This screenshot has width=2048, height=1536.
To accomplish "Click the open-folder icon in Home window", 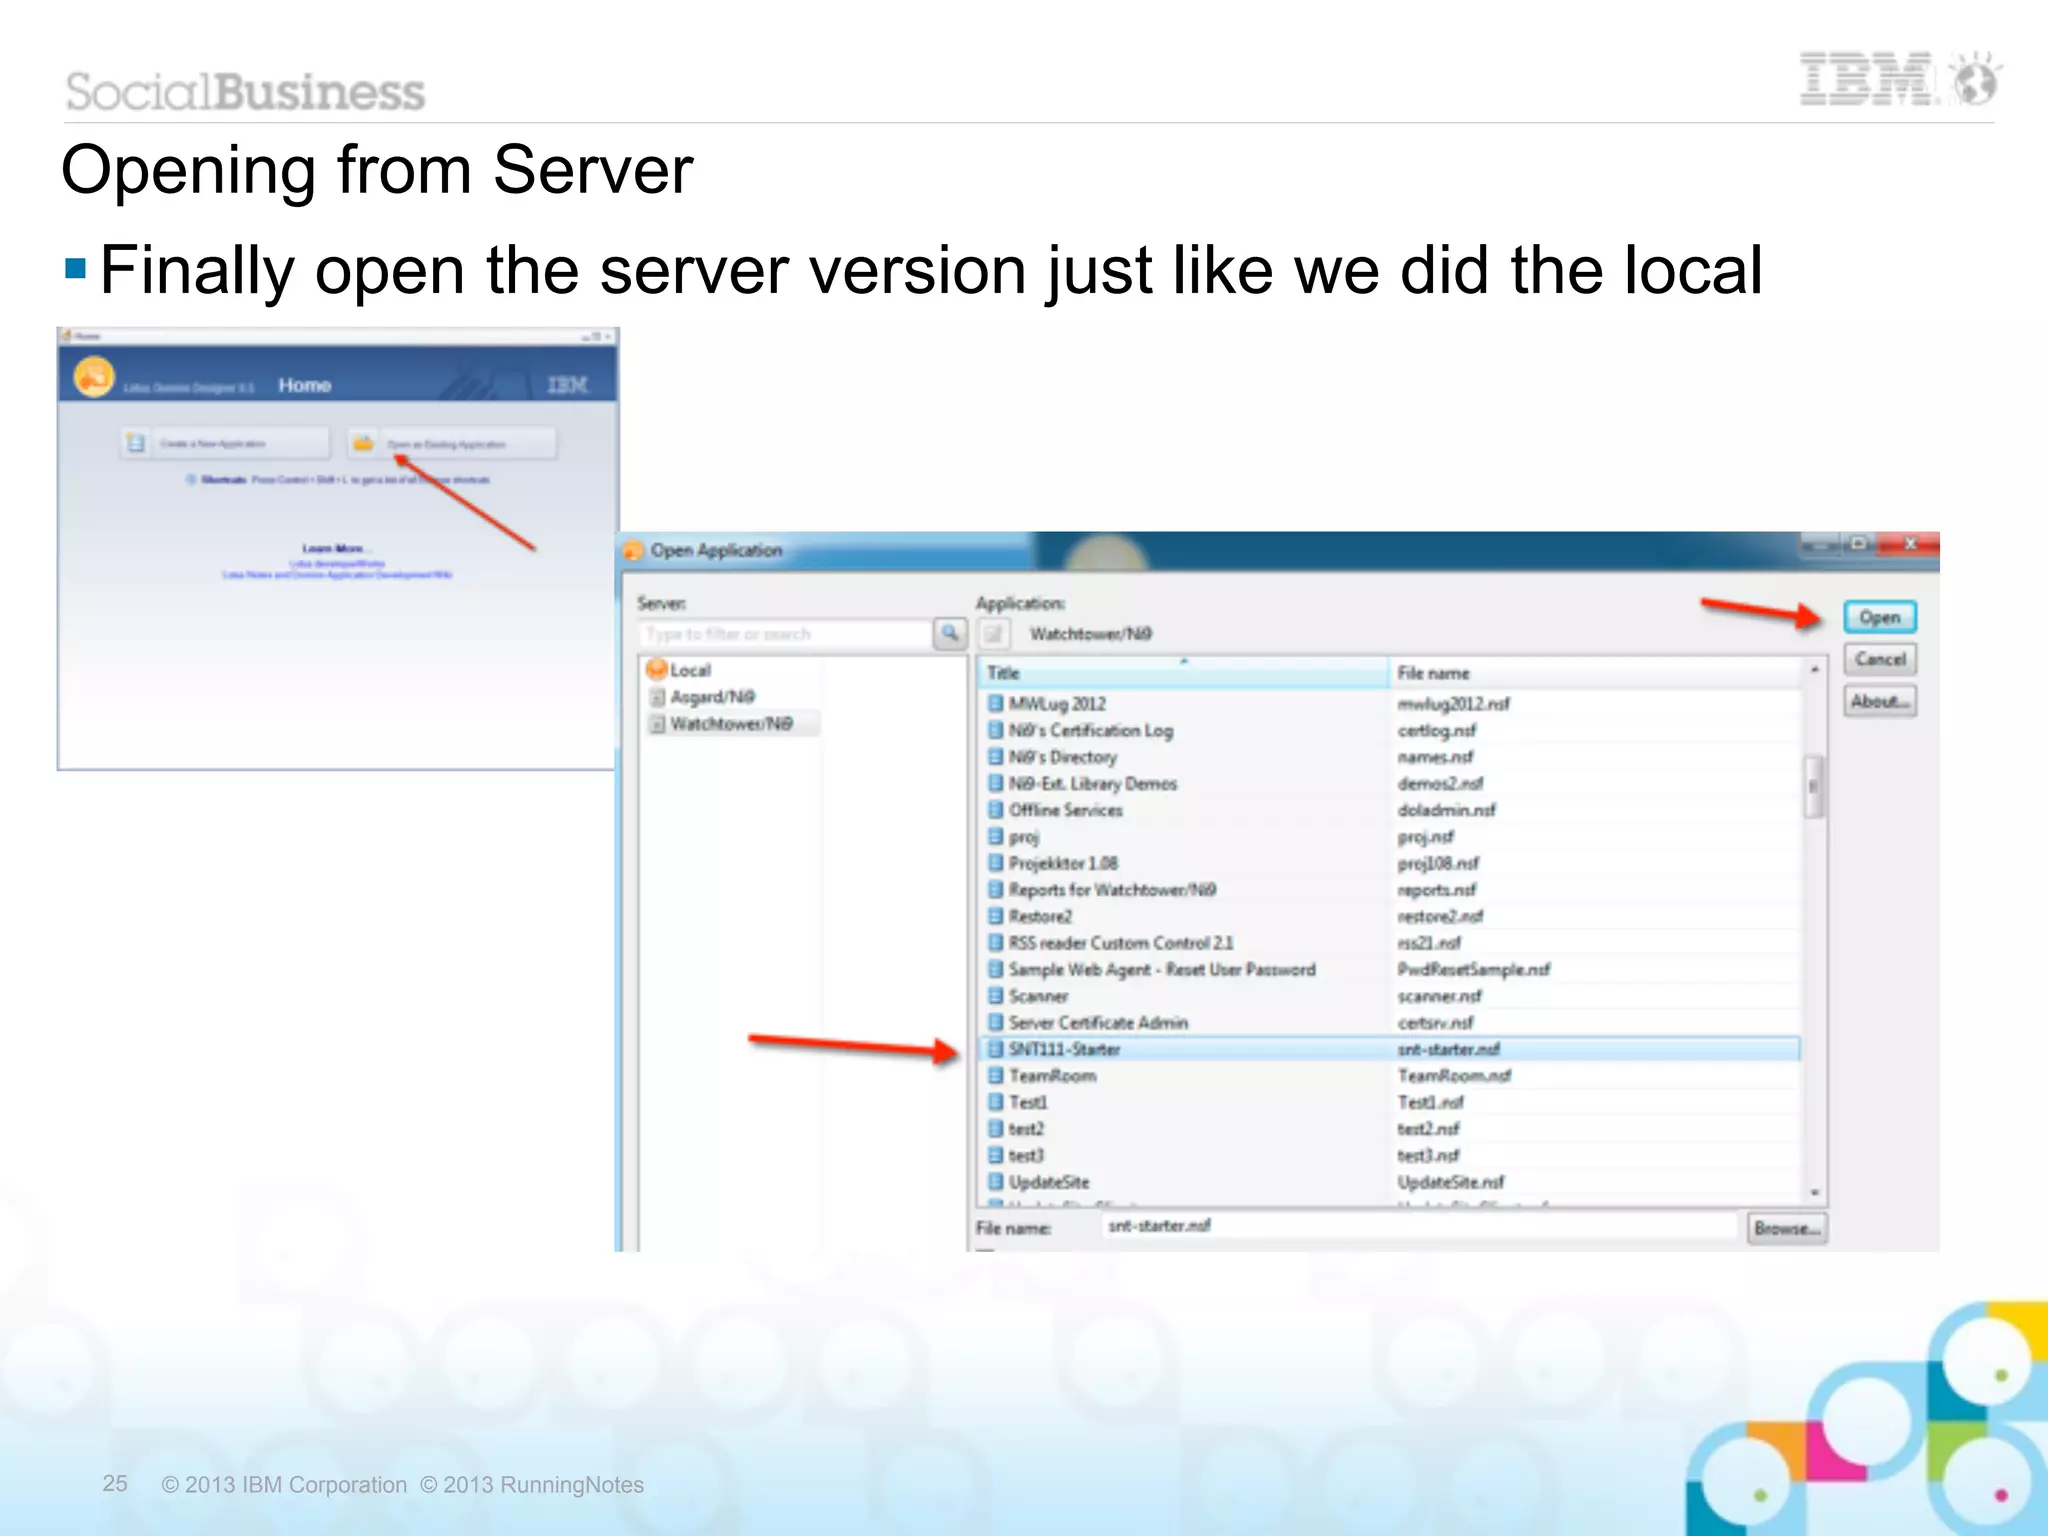I will coord(363,442).
